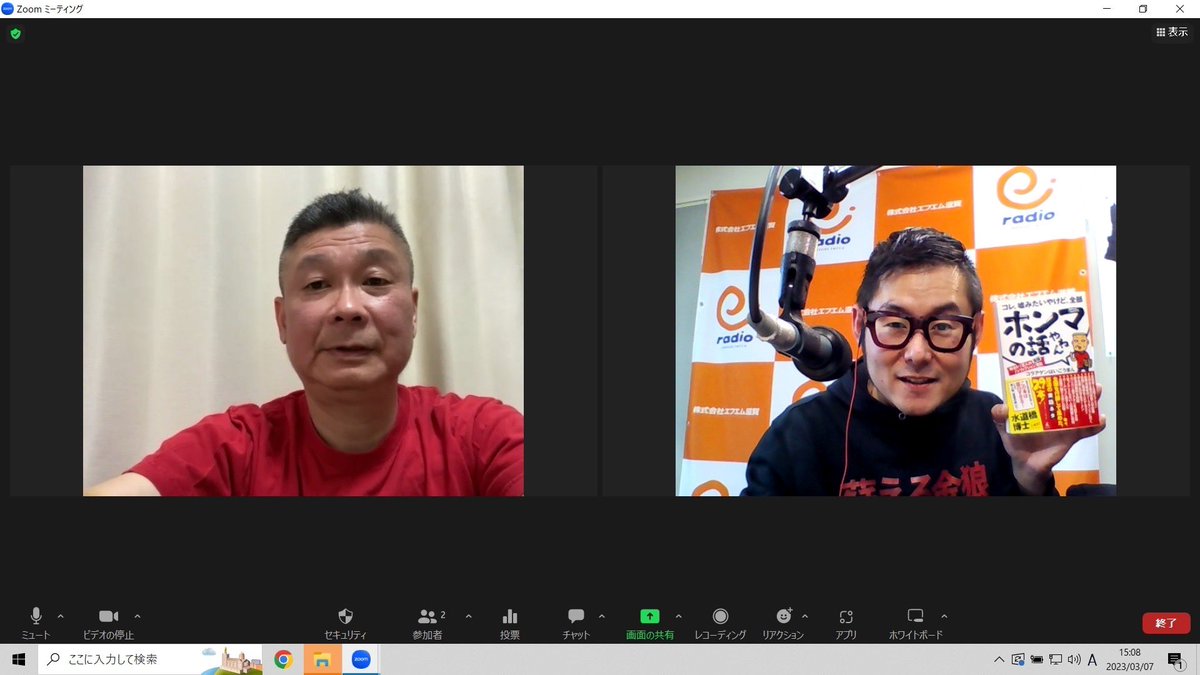Maximize or restore the Zoom window

[x=1142, y=8]
